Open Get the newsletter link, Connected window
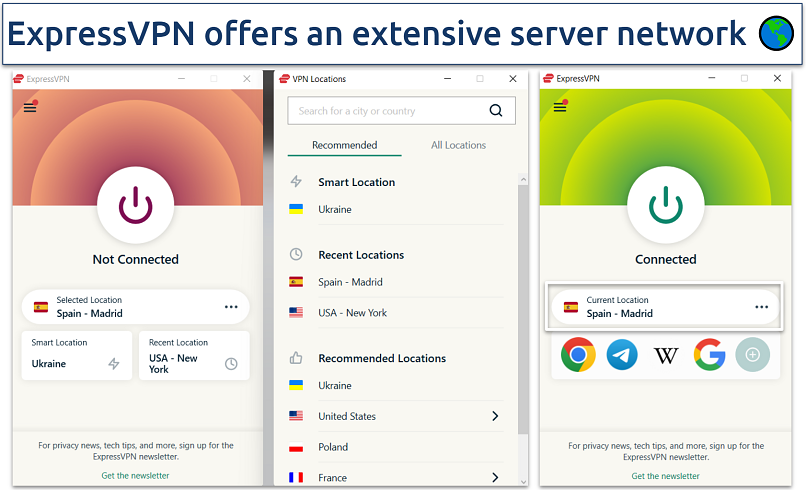 (665, 476)
